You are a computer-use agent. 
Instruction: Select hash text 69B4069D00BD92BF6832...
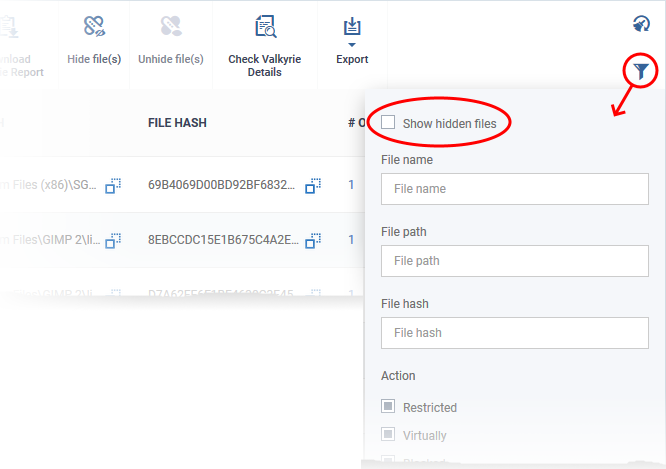coord(221,185)
